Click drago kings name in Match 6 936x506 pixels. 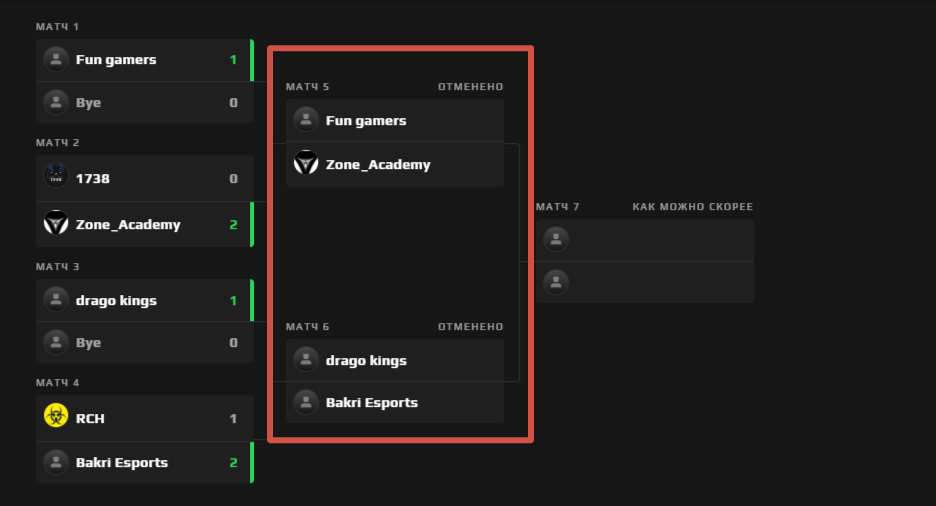point(366,360)
